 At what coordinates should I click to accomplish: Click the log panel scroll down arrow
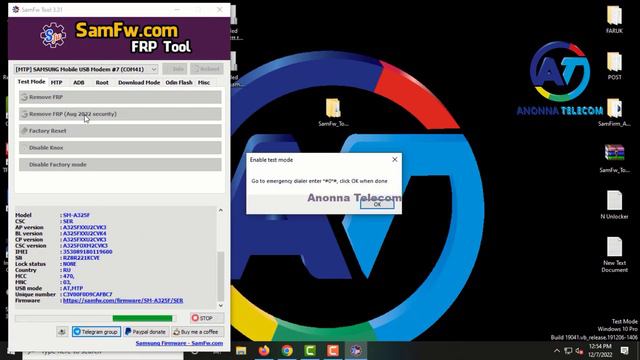[220, 305]
